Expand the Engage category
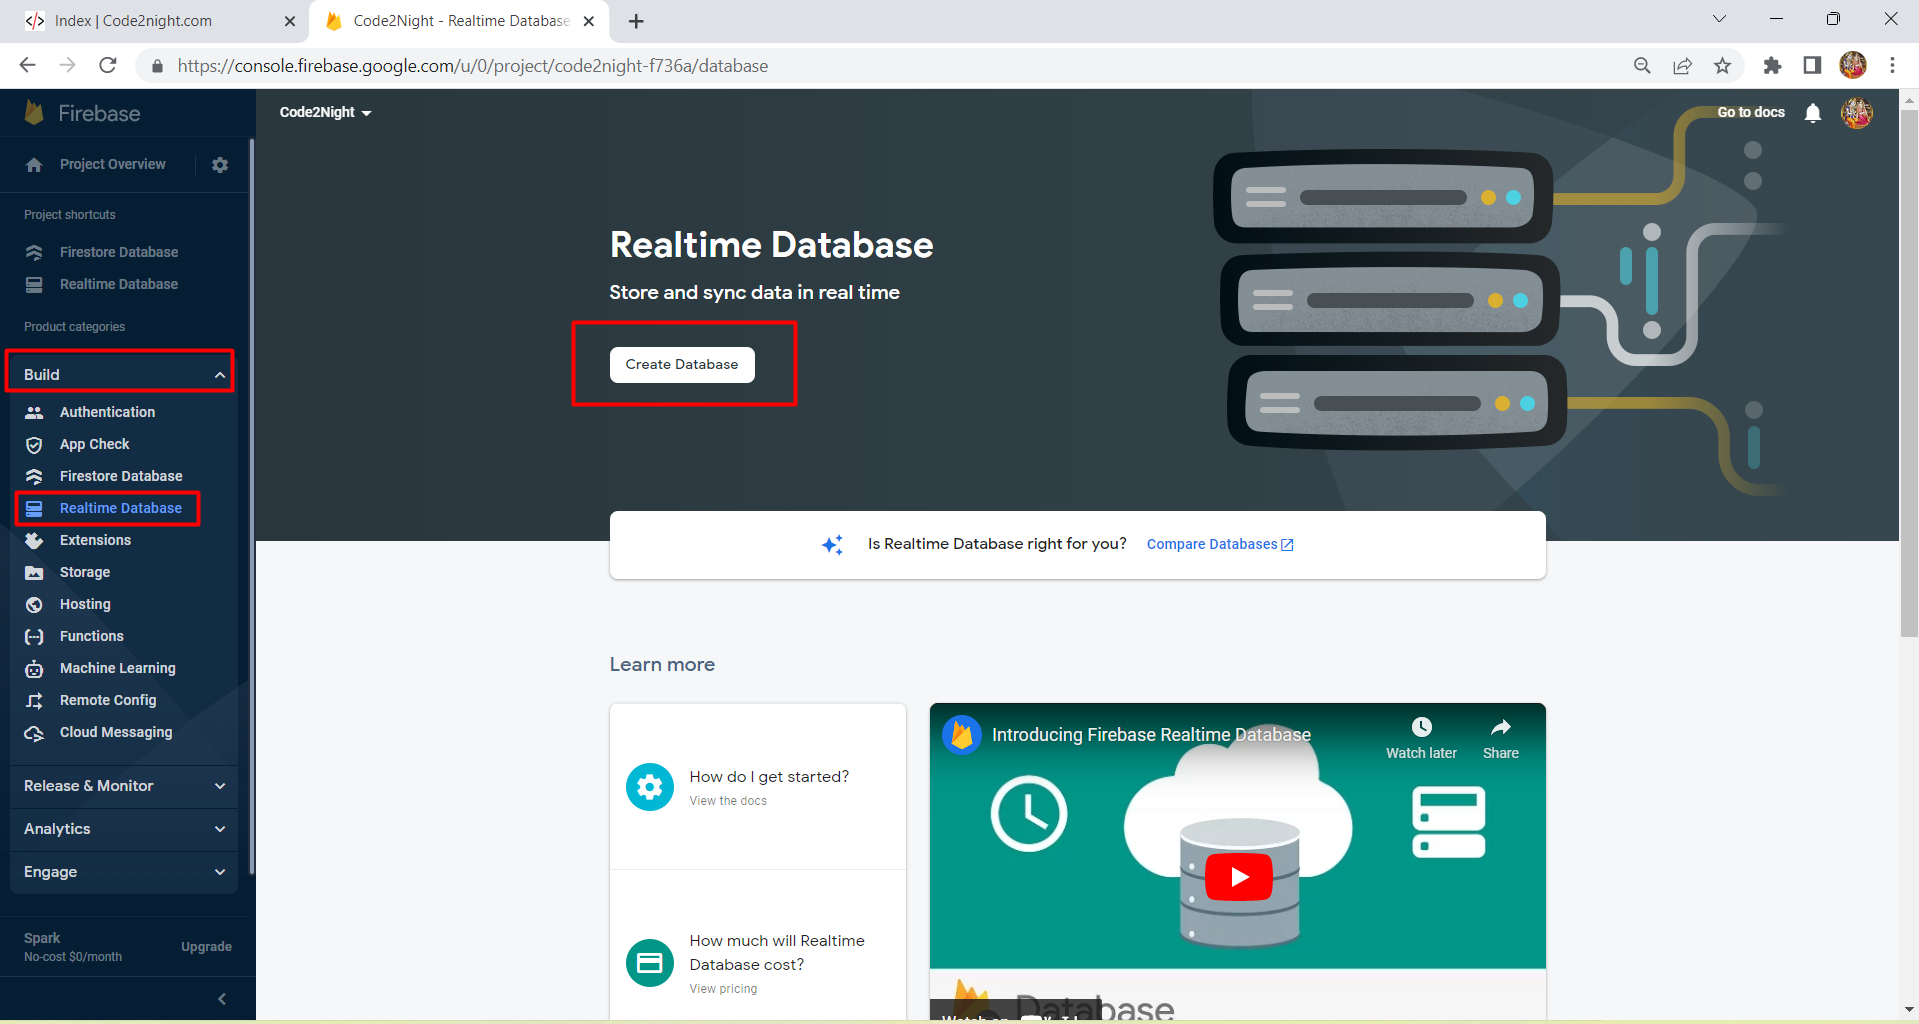 (x=220, y=872)
